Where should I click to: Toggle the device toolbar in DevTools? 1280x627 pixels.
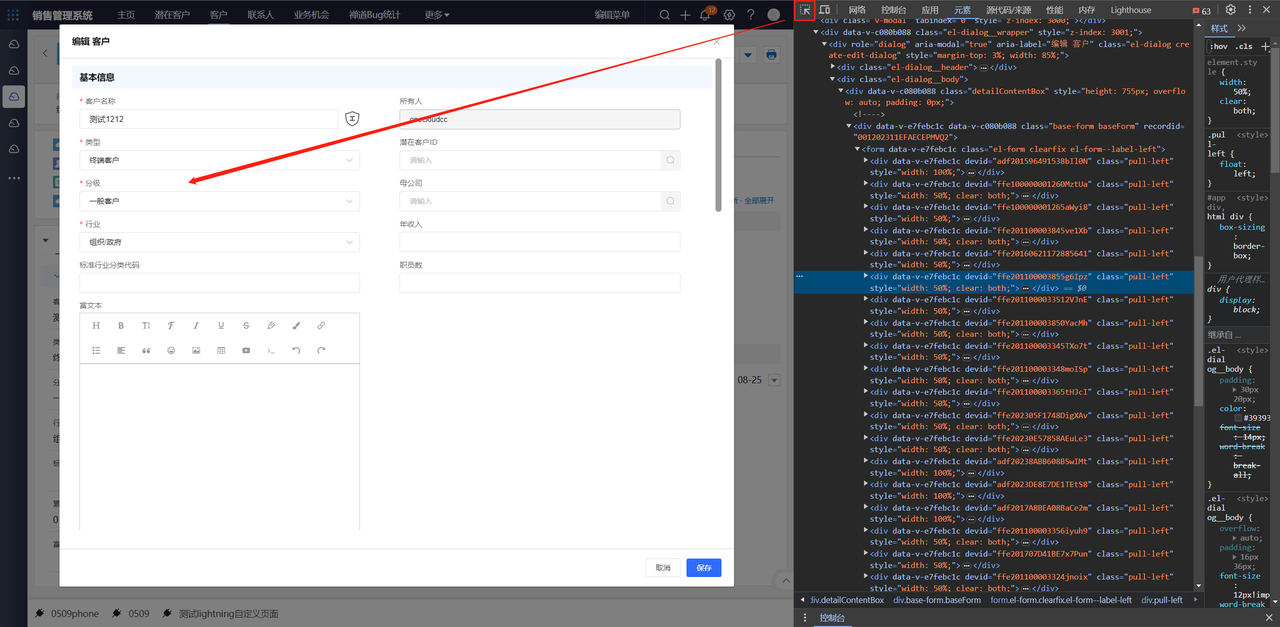(826, 10)
